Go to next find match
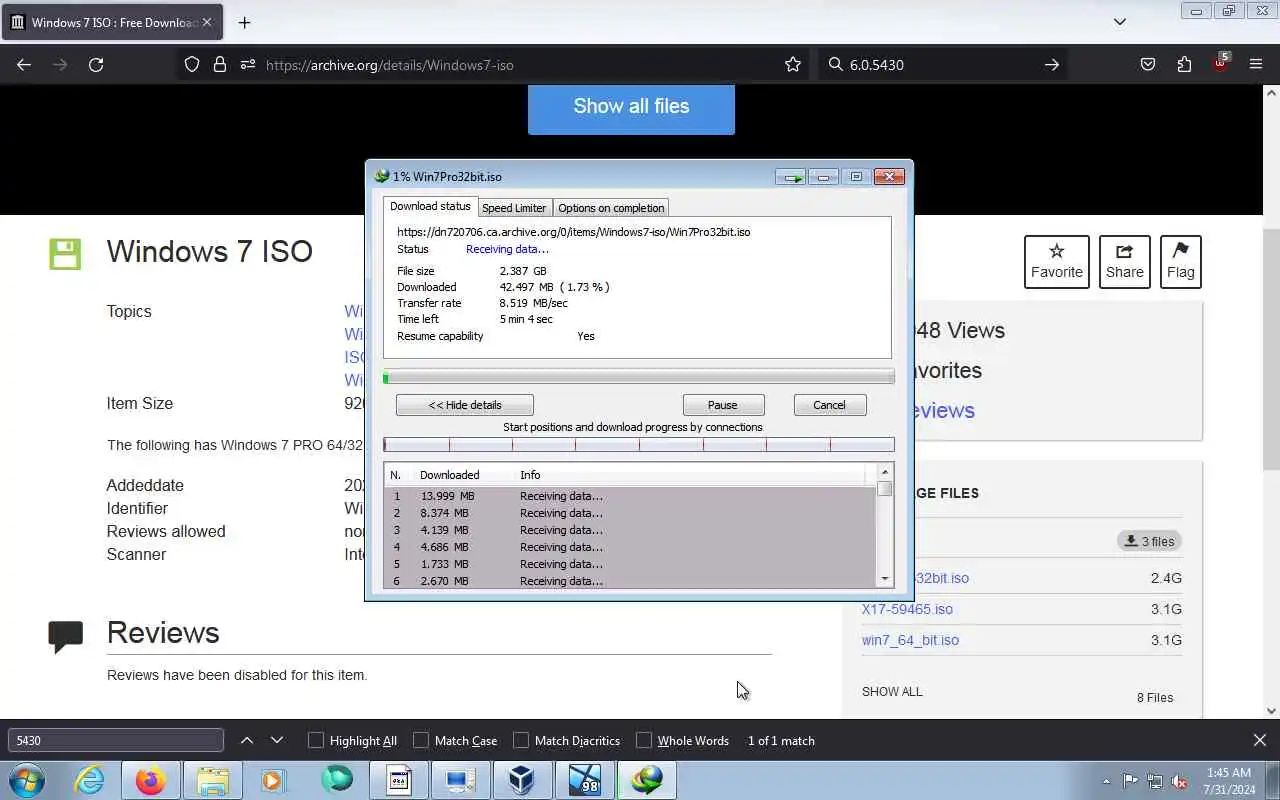The image size is (1280, 800). [x=277, y=740]
